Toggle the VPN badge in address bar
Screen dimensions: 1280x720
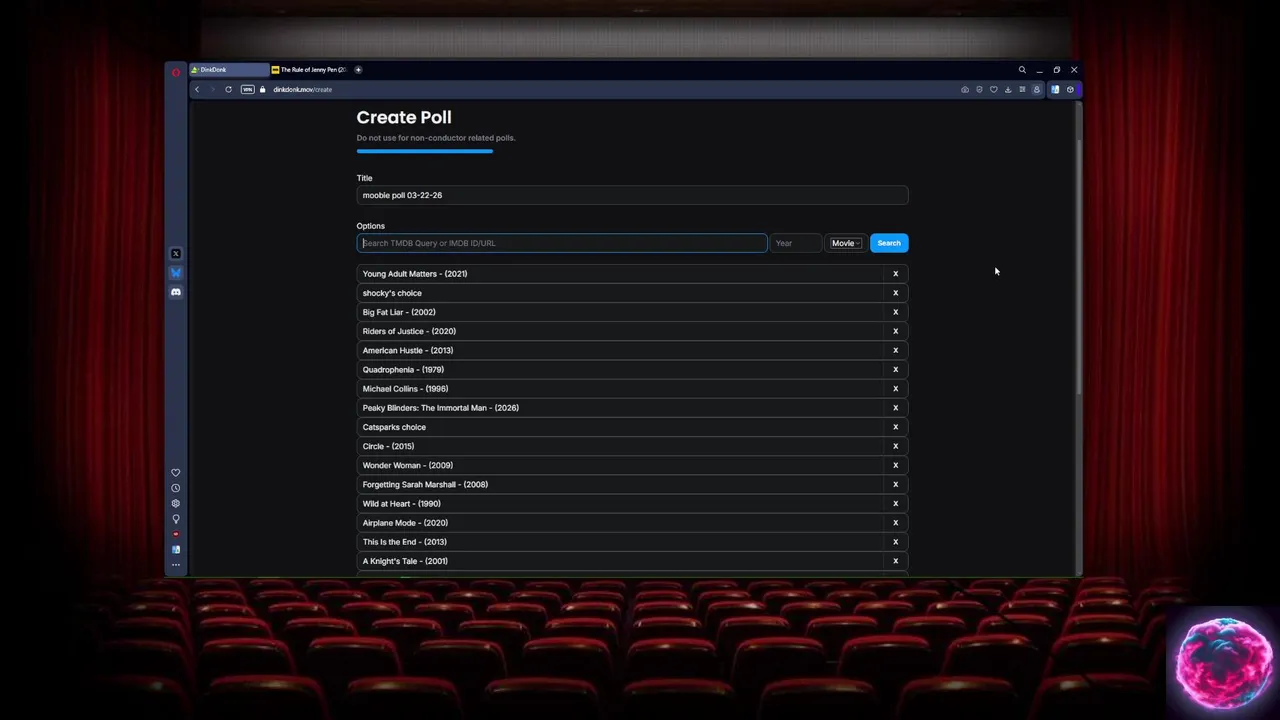click(x=247, y=90)
